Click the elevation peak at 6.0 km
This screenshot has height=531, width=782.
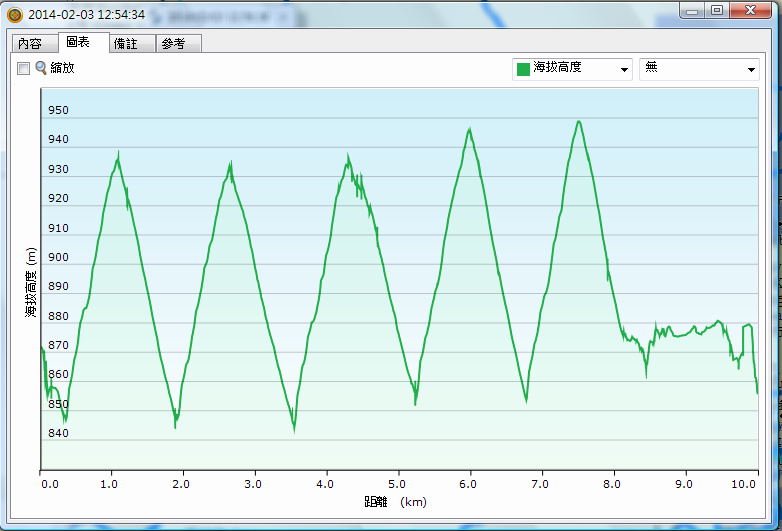(470, 129)
